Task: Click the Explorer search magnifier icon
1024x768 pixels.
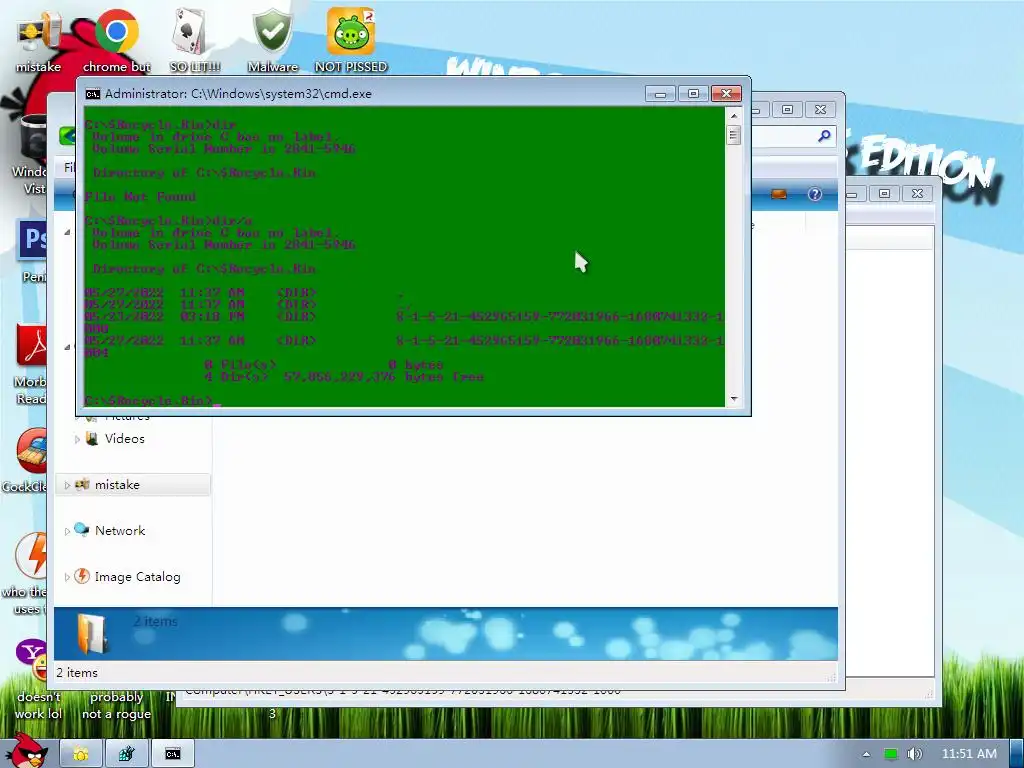Action: (824, 136)
